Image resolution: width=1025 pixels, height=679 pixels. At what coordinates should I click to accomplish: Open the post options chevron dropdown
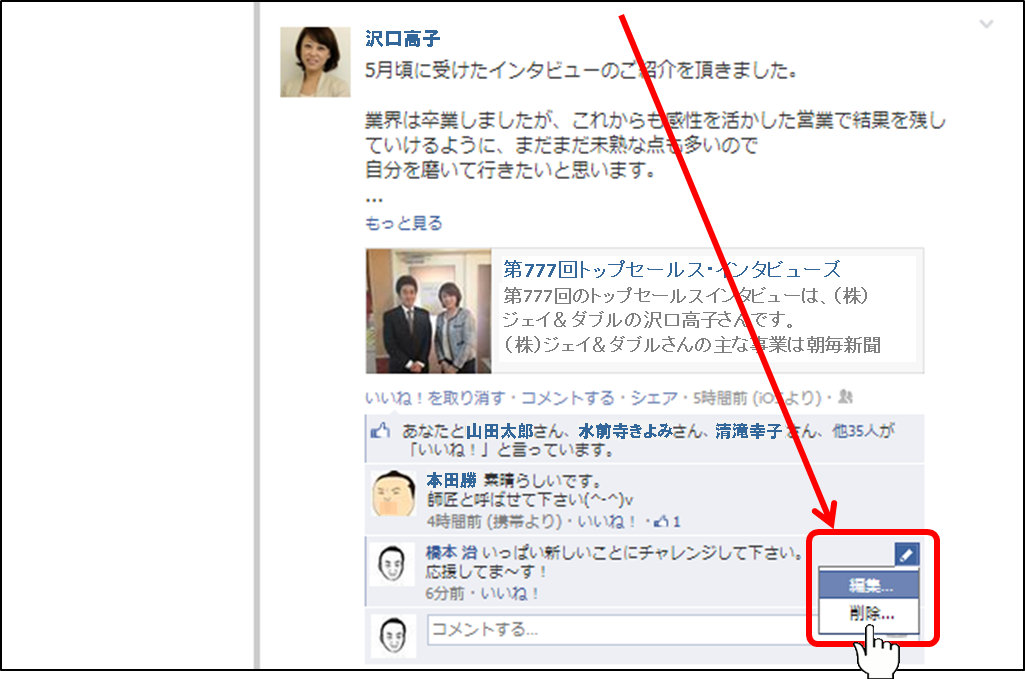tap(986, 24)
